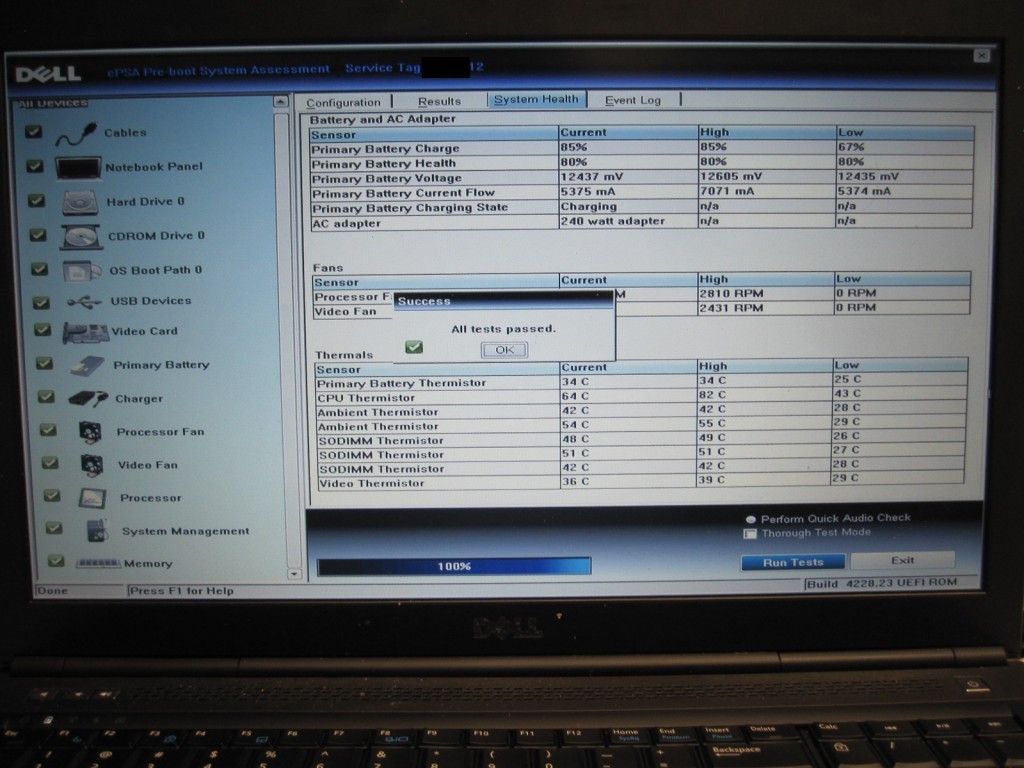This screenshot has height=768, width=1024.
Task: Click the Primary Battery Thermistor label
Action: [401, 383]
